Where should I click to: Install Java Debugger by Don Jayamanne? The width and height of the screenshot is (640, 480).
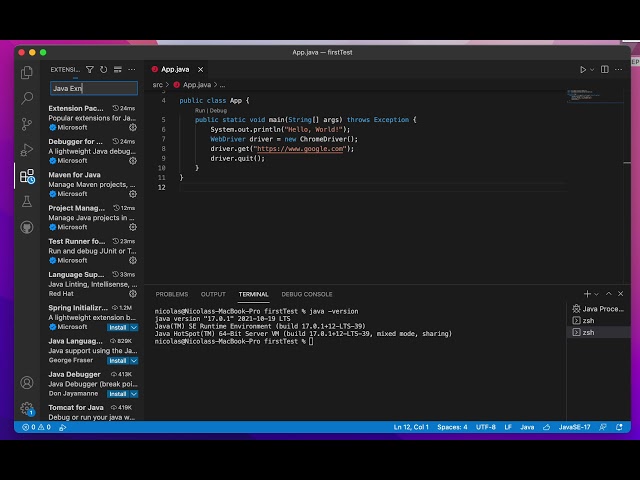pyautogui.click(x=118, y=394)
